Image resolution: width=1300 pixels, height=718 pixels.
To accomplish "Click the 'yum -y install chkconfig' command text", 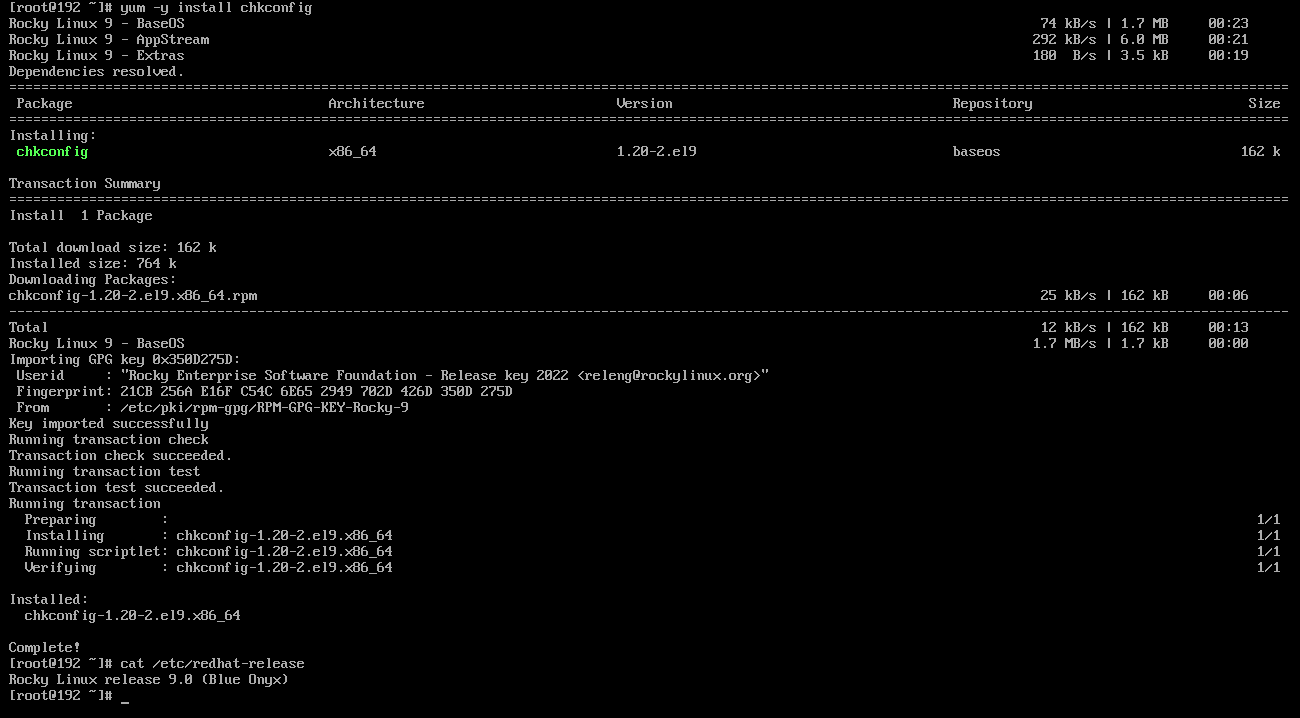I will 216,8.
